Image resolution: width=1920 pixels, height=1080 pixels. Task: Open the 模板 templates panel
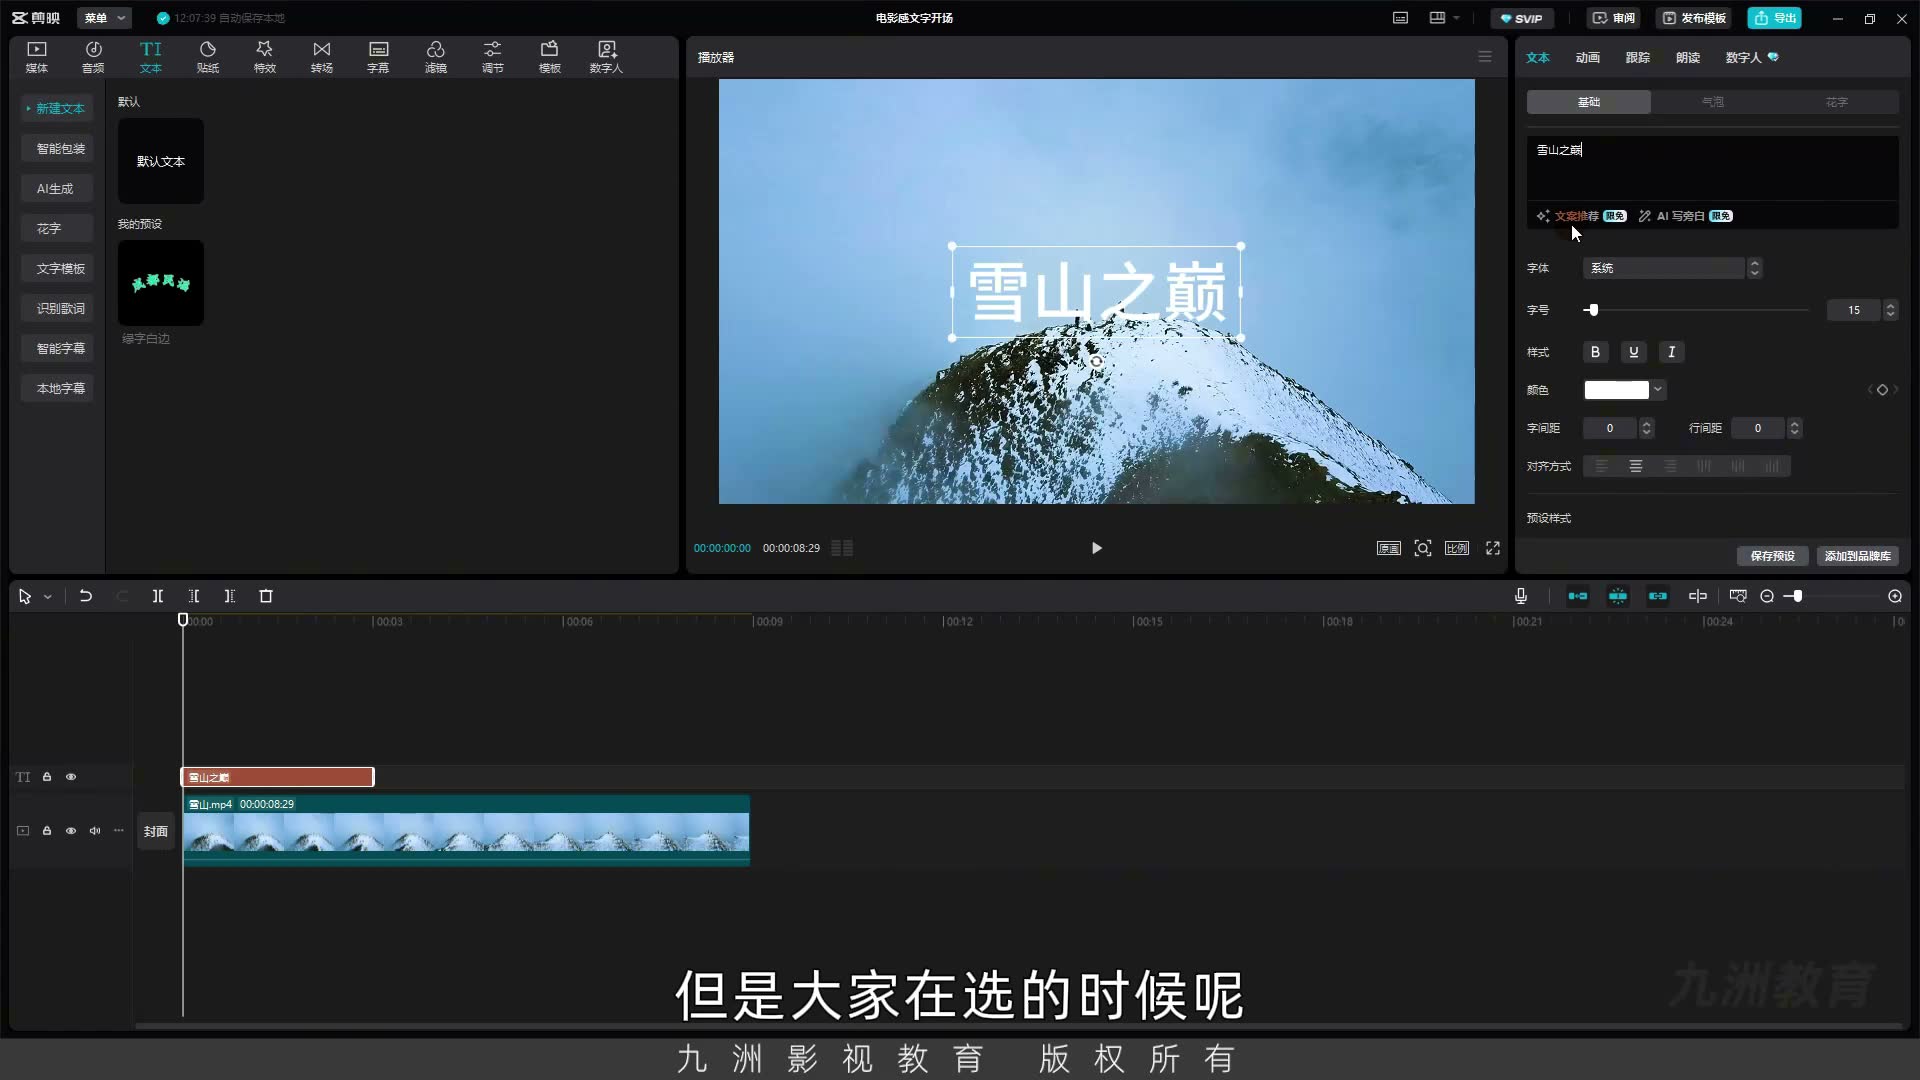pos(550,57)
